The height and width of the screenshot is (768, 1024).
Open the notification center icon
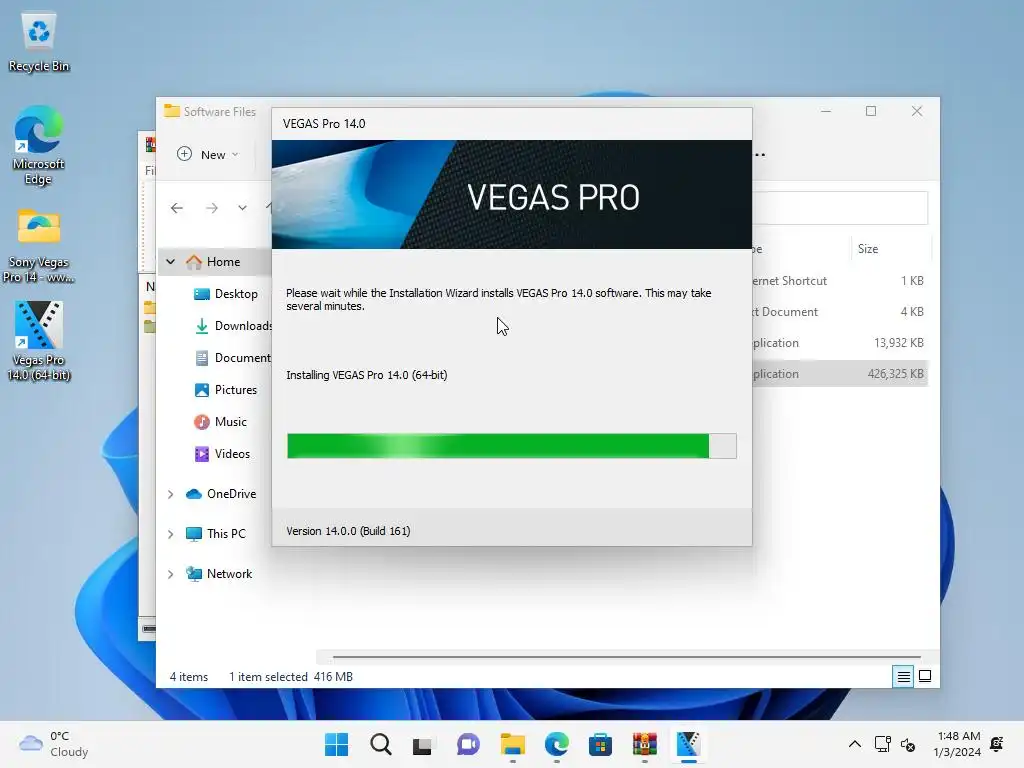pos(997,744)
